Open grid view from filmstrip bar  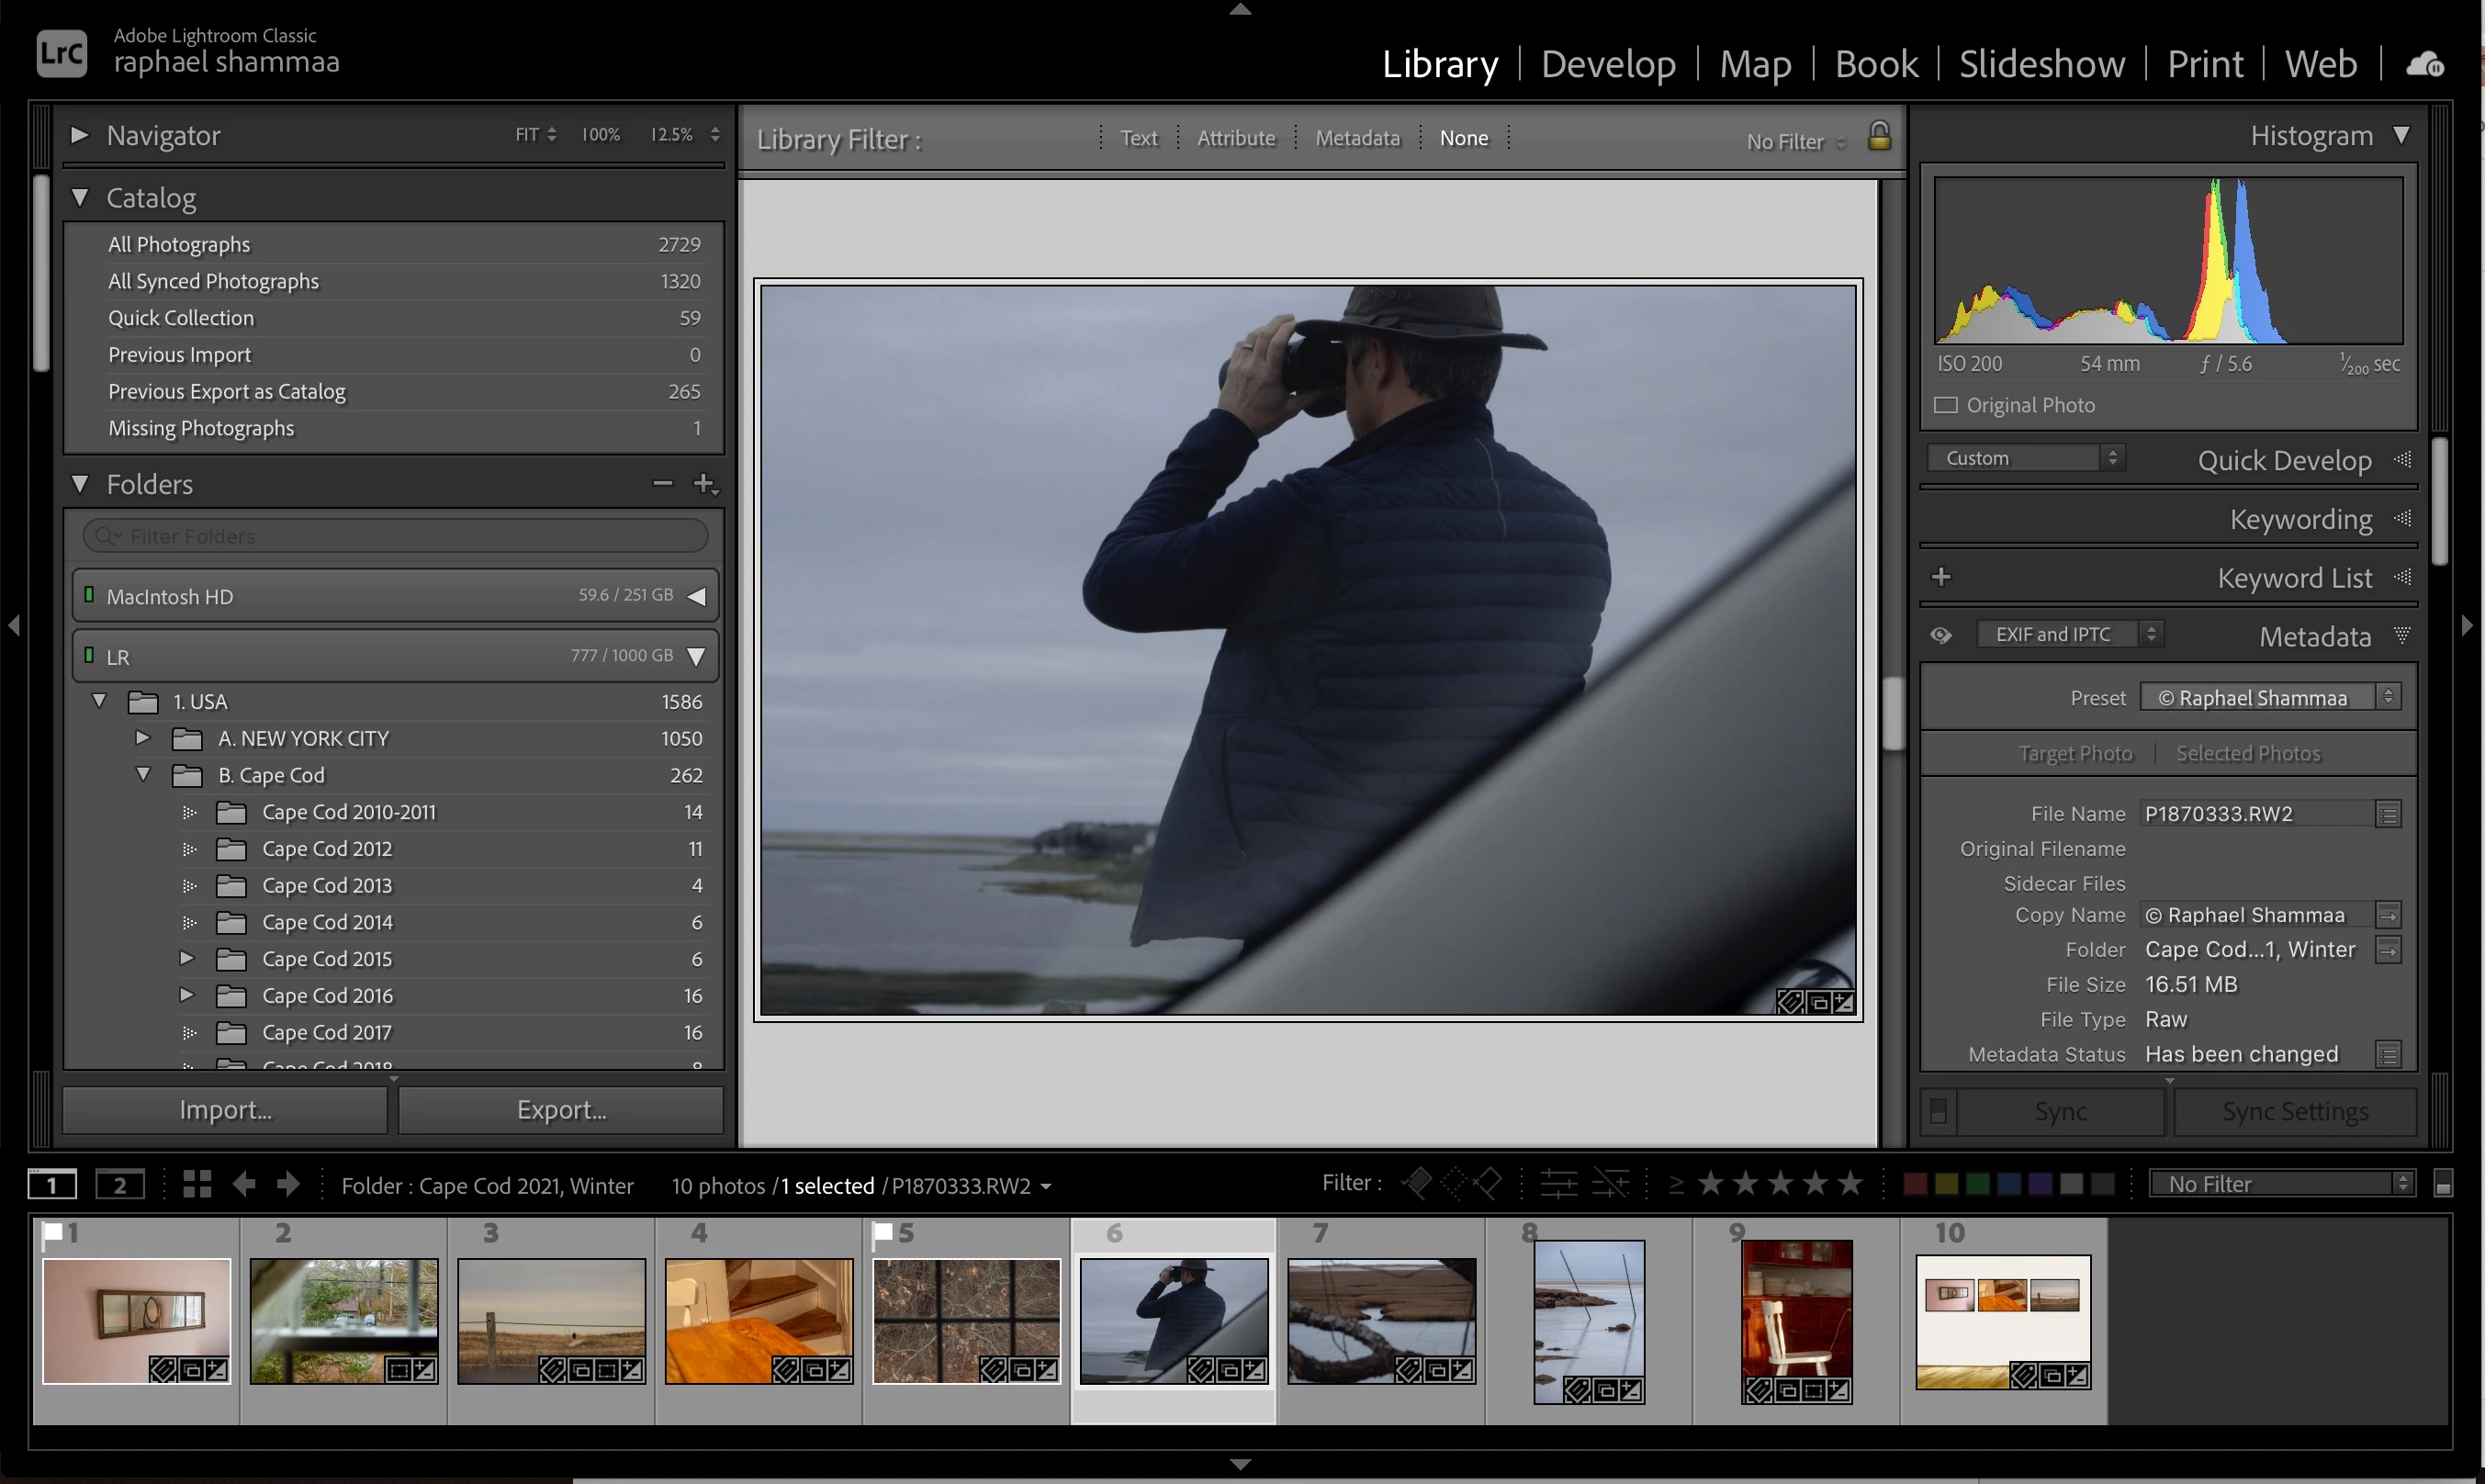coord(197,1184)
